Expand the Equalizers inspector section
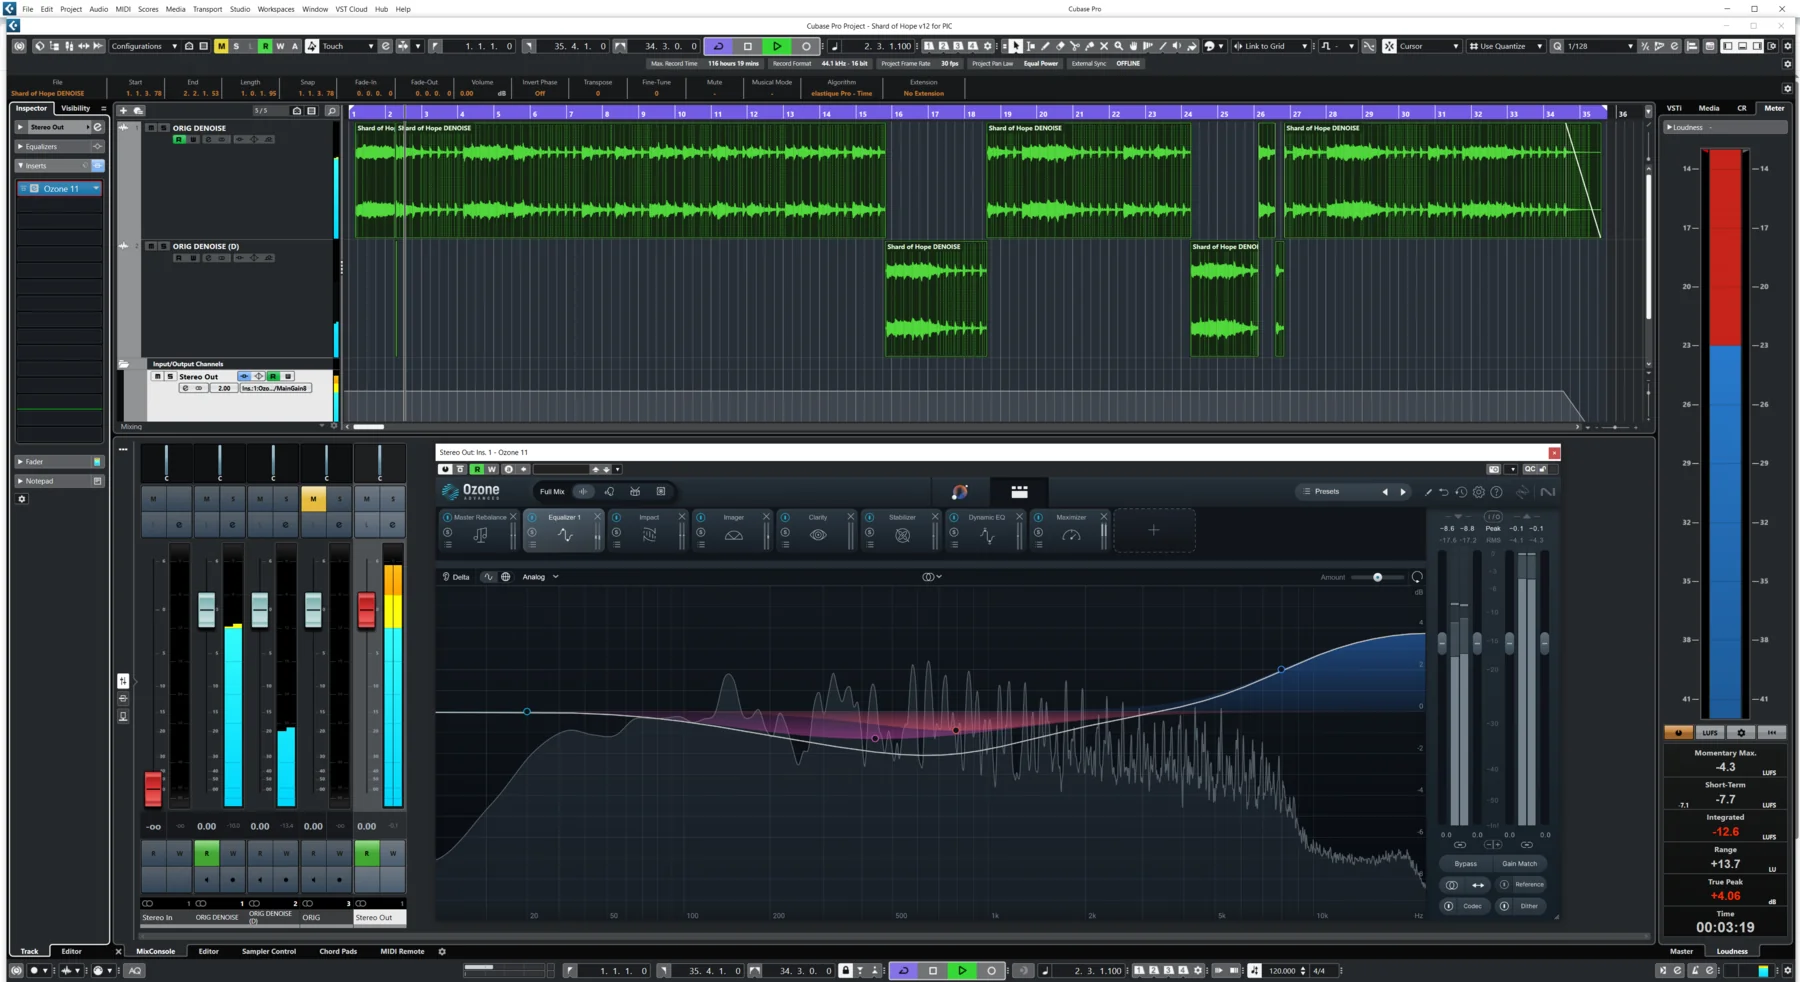This screenshot has width=1800, height=982. pyautogui.click(x=59, y=146)
